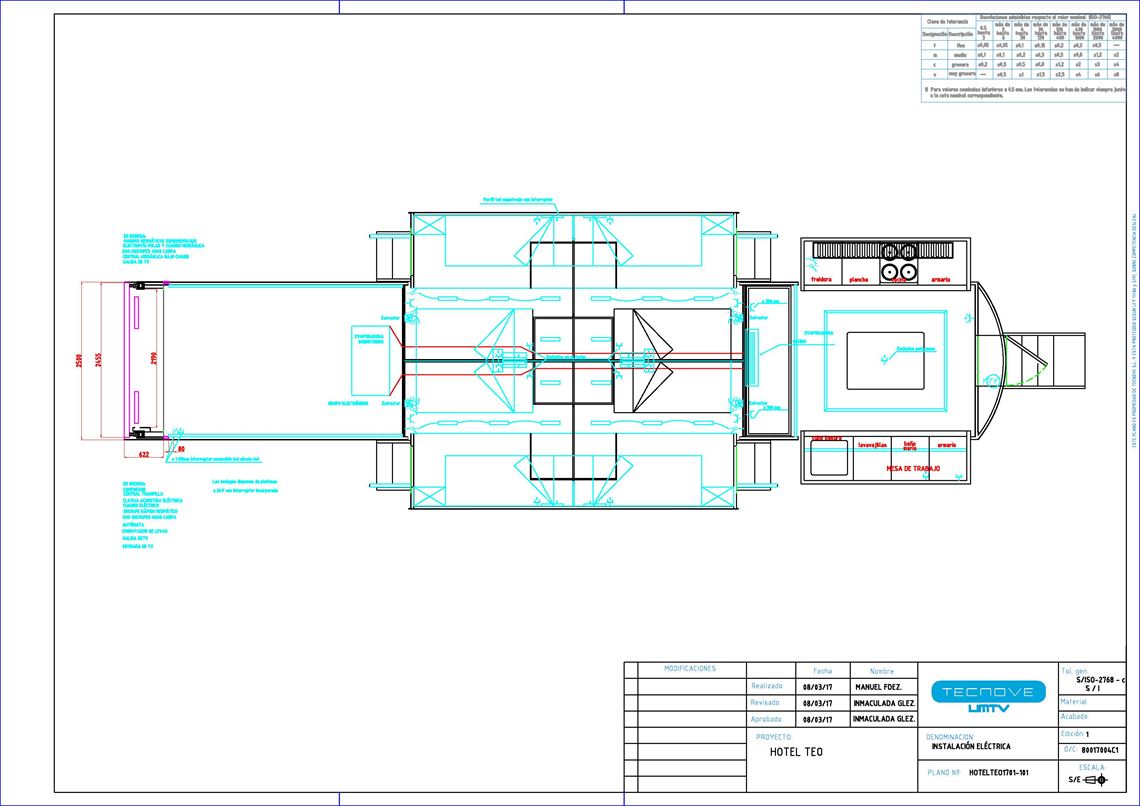Click the Realizado row in the title block
The height and width of the screenshot is (806, 1140).
(x=766, y=686)
